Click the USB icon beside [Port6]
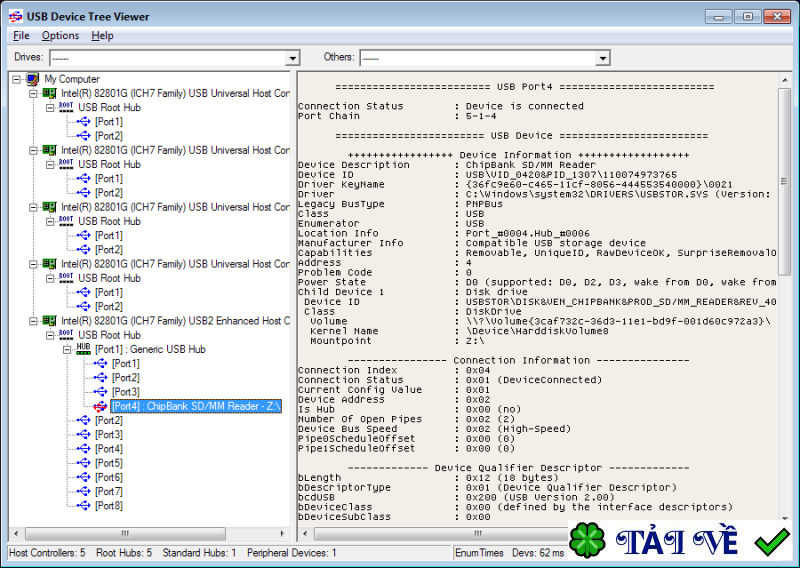 (83, 477)
